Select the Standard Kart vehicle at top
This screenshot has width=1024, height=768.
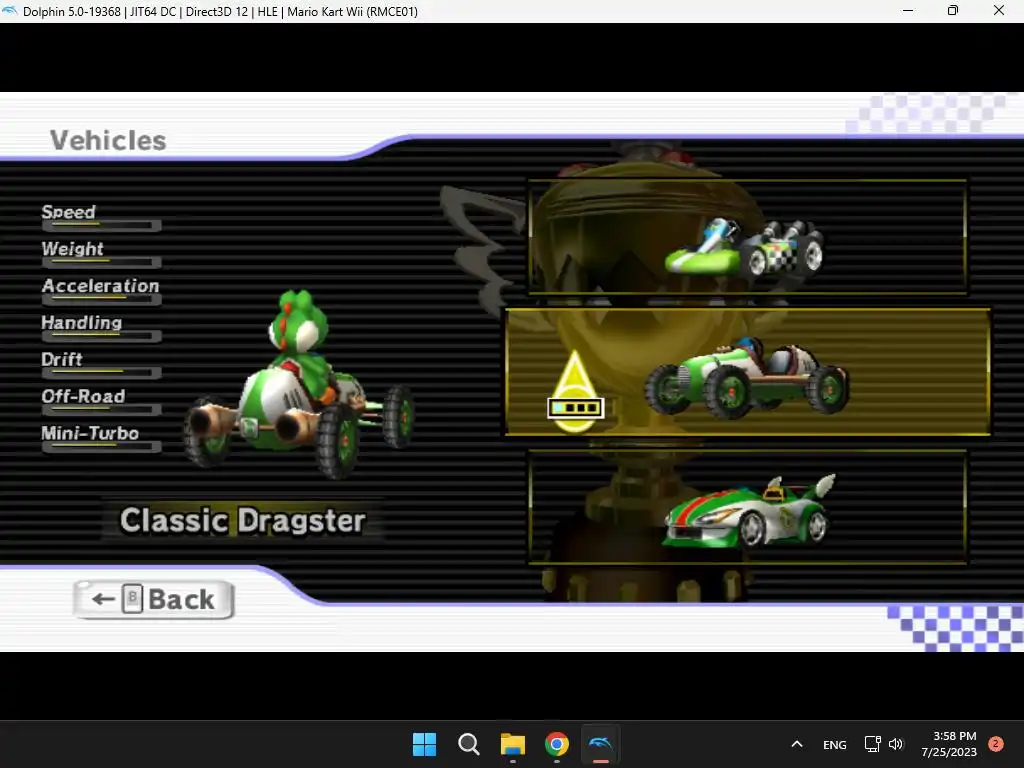pos(747,237)
